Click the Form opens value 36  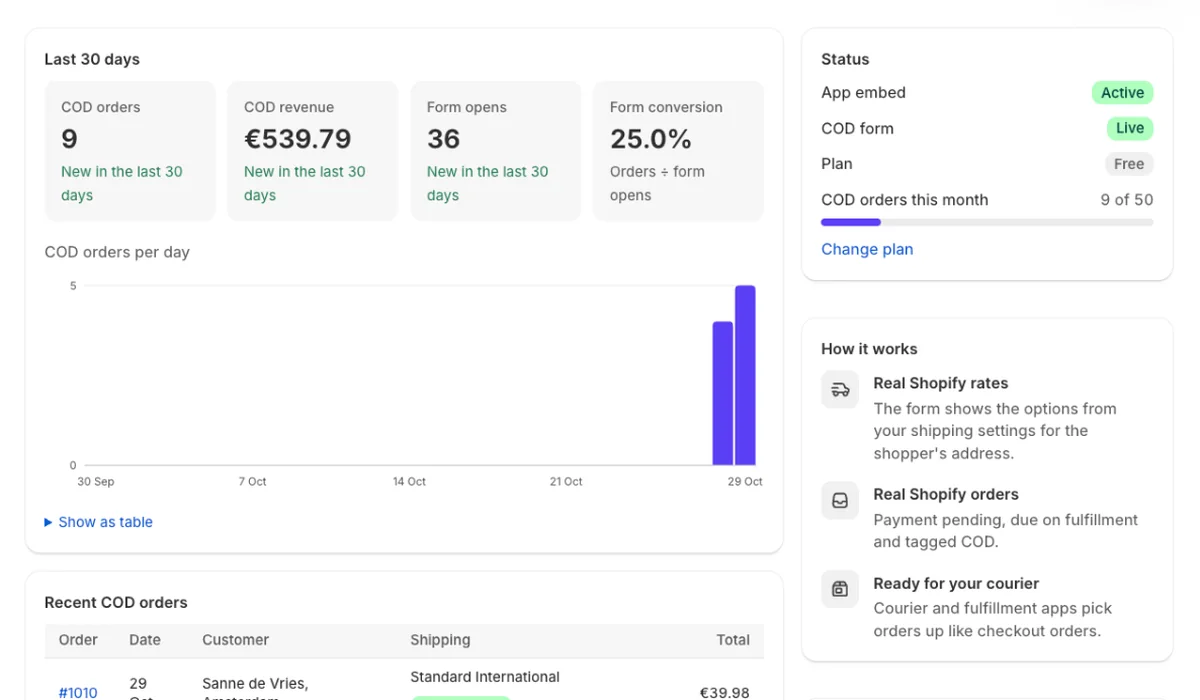444,139
